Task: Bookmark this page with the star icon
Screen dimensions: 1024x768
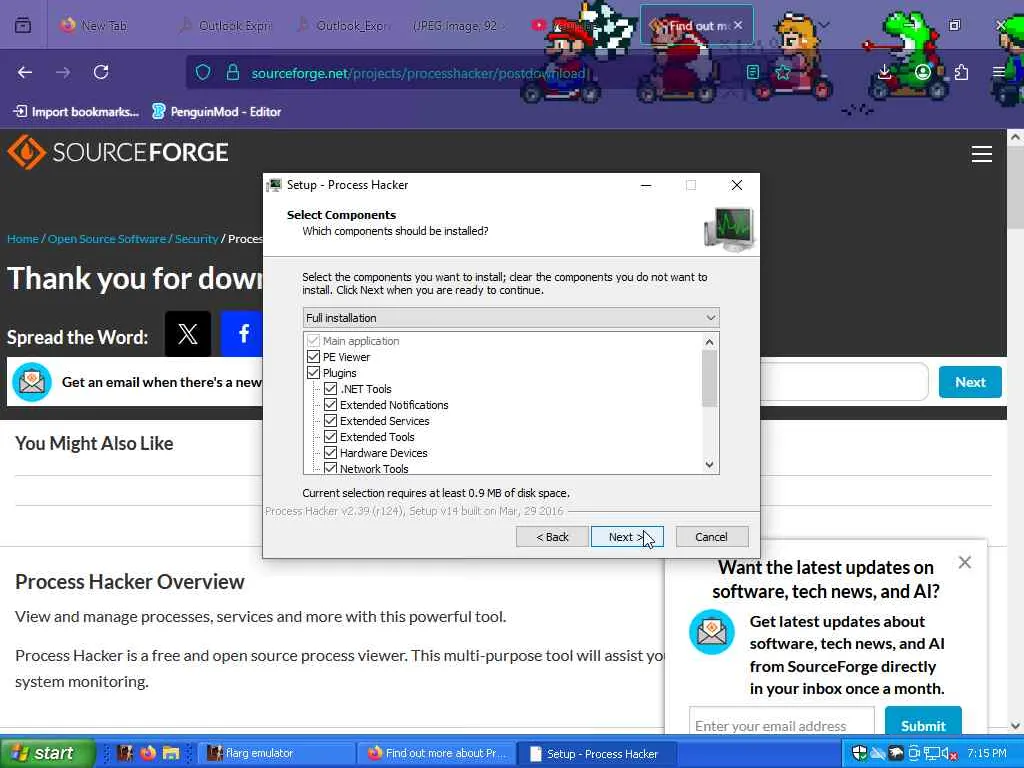Action: click(x=783, y=72)
